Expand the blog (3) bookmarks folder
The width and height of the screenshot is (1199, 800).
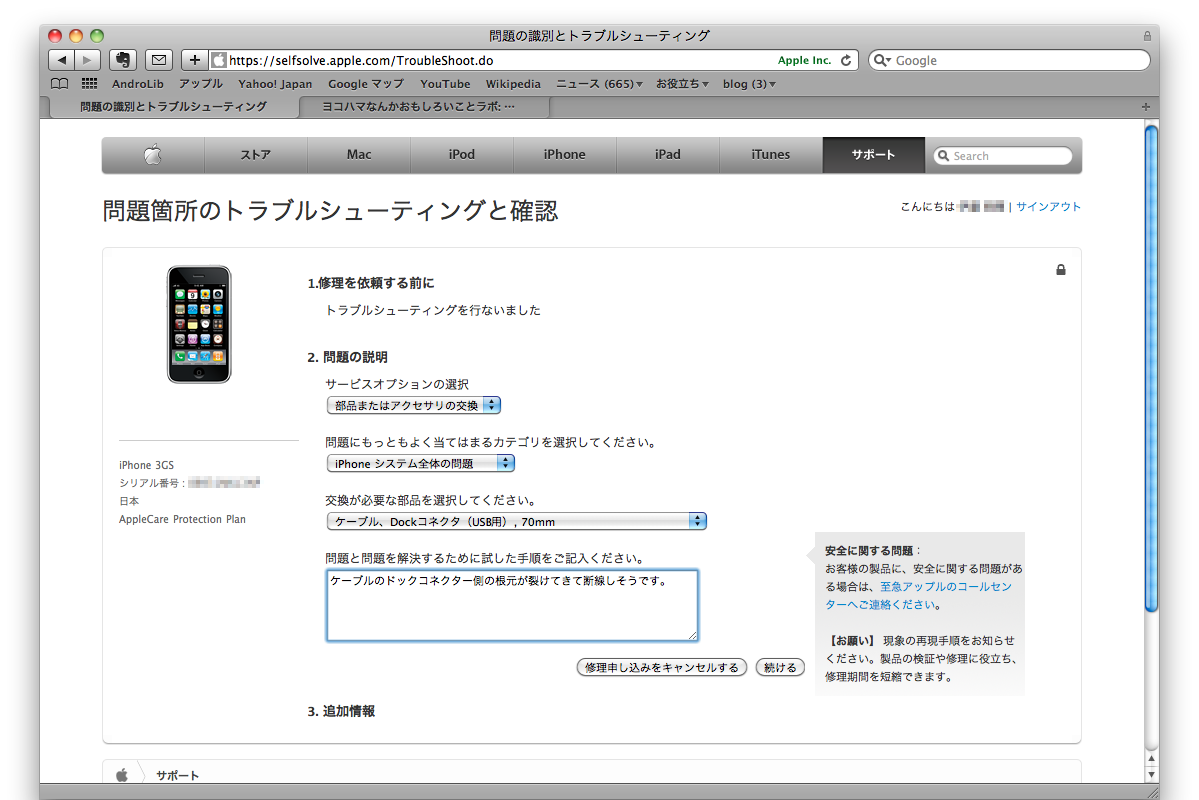tap(749, 84)
